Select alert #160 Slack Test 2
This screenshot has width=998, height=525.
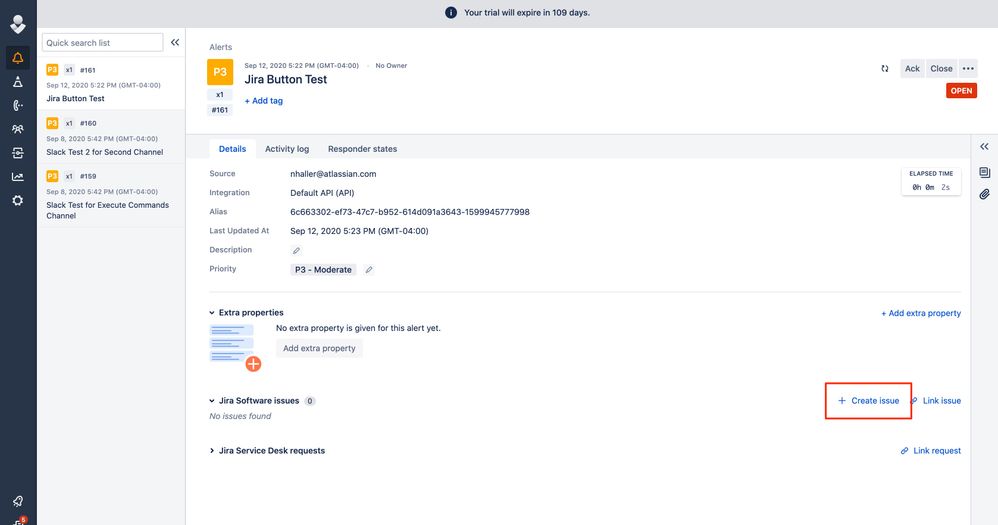[111, 137]
